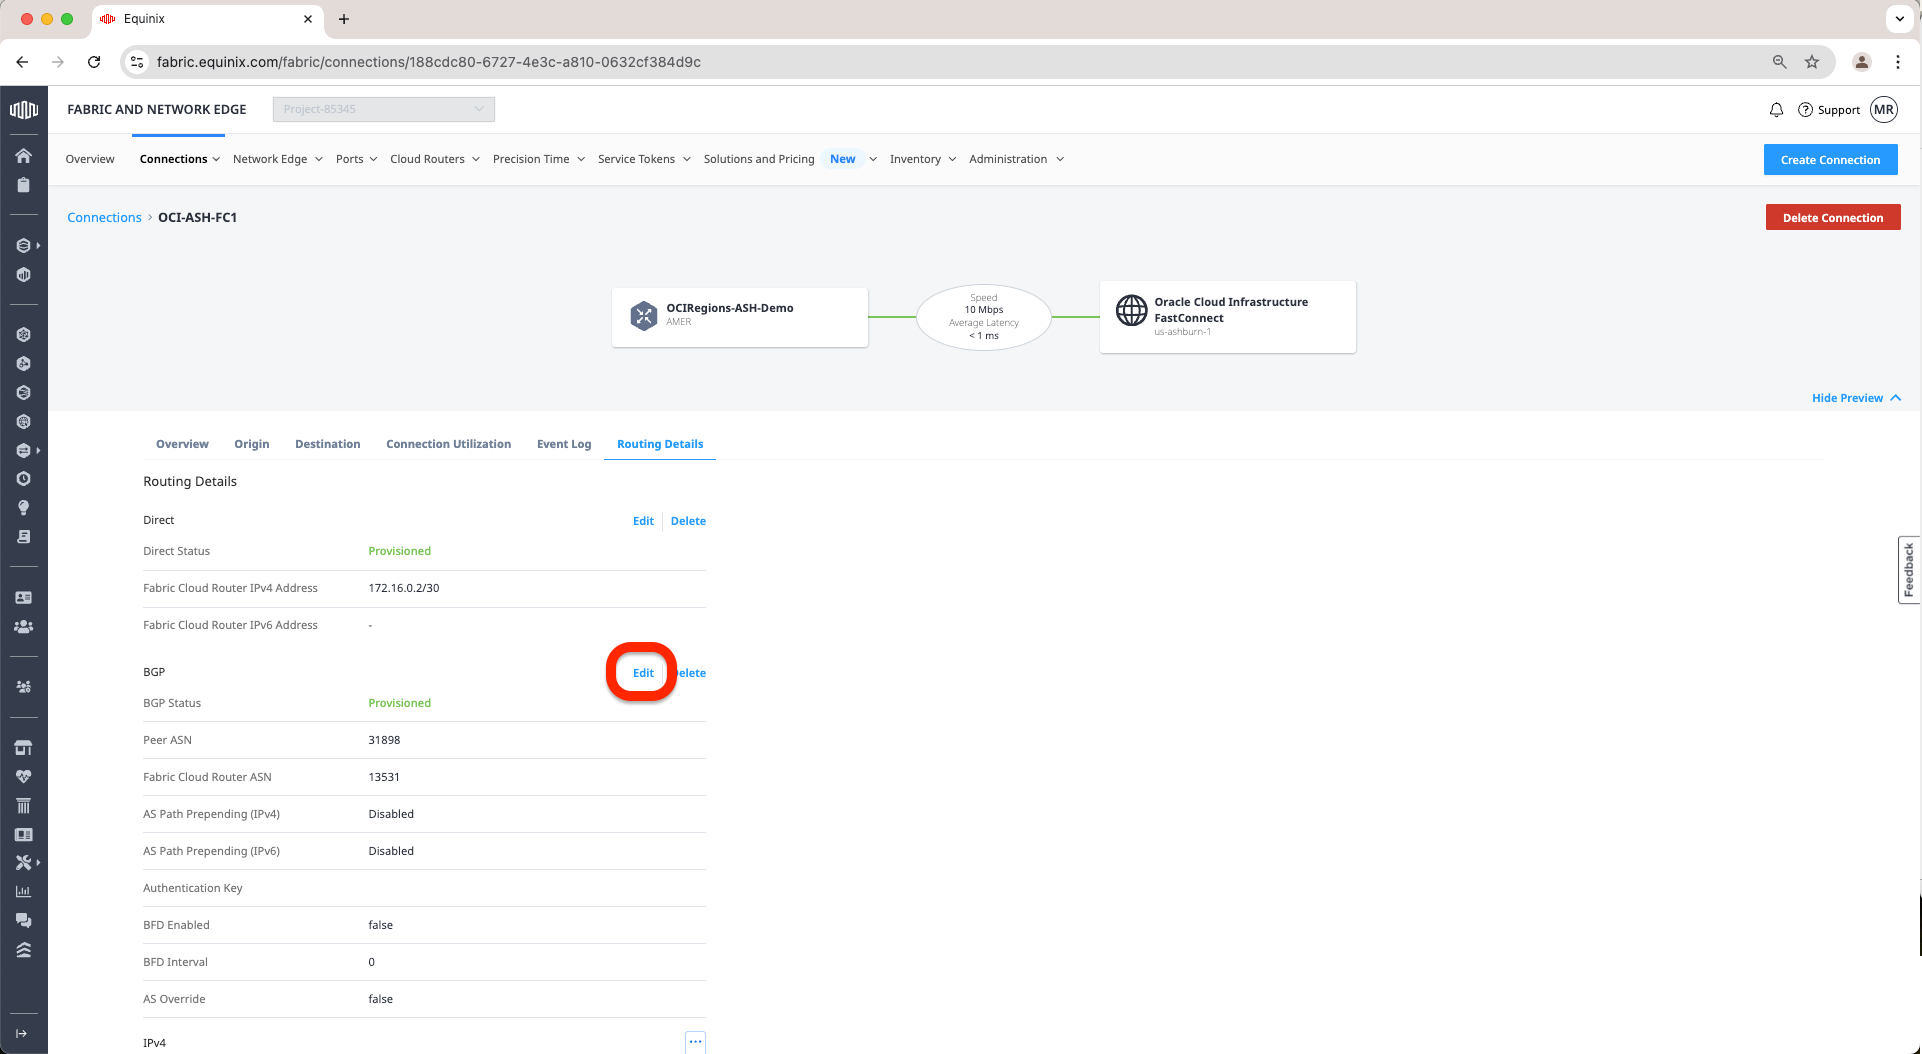Image resolution: width=1922 pixels, height=1054 pixels.
Task: Expand sidebar with bottom arrow icon
Action: point(22,1033)
